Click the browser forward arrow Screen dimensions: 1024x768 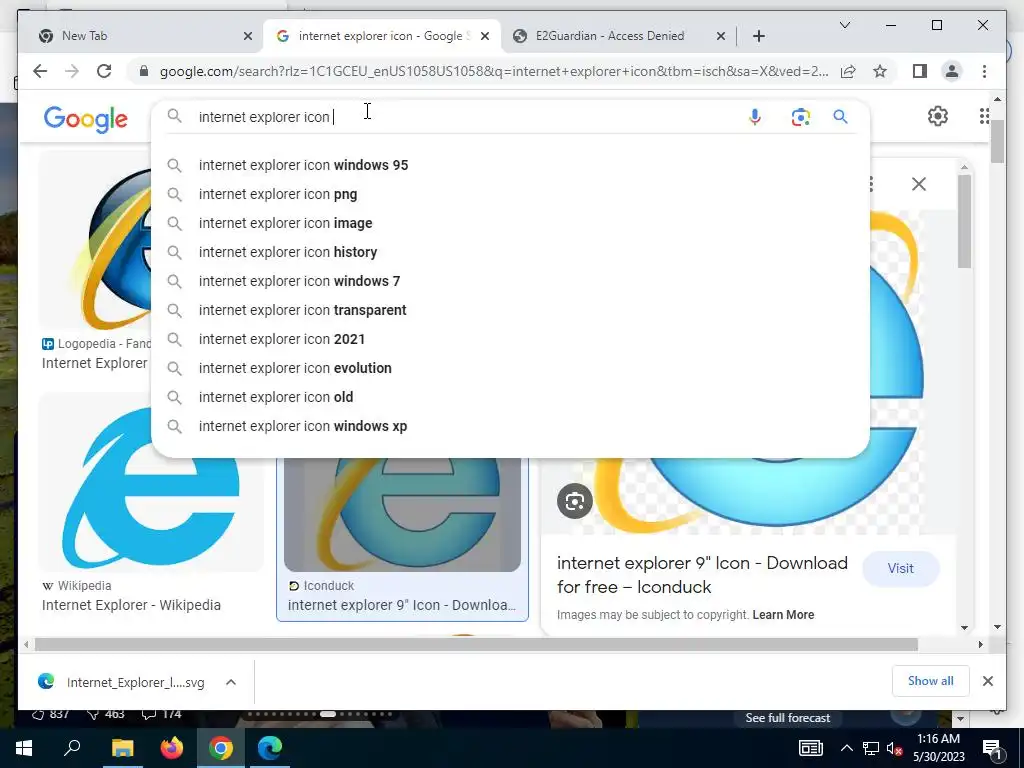pos(72,71)
